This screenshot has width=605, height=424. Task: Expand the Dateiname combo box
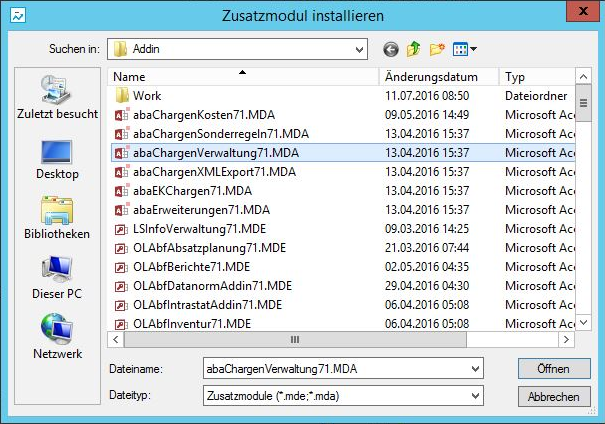(x=474, y=368)
